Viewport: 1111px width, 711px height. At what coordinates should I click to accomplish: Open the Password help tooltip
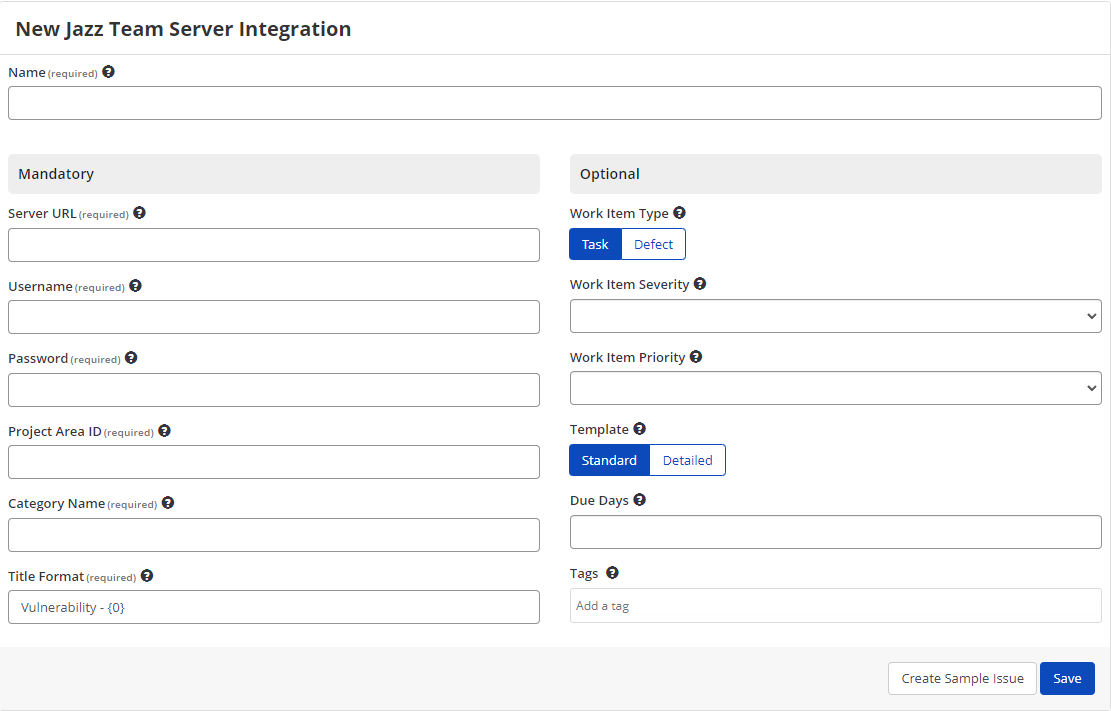coord(131,357)
